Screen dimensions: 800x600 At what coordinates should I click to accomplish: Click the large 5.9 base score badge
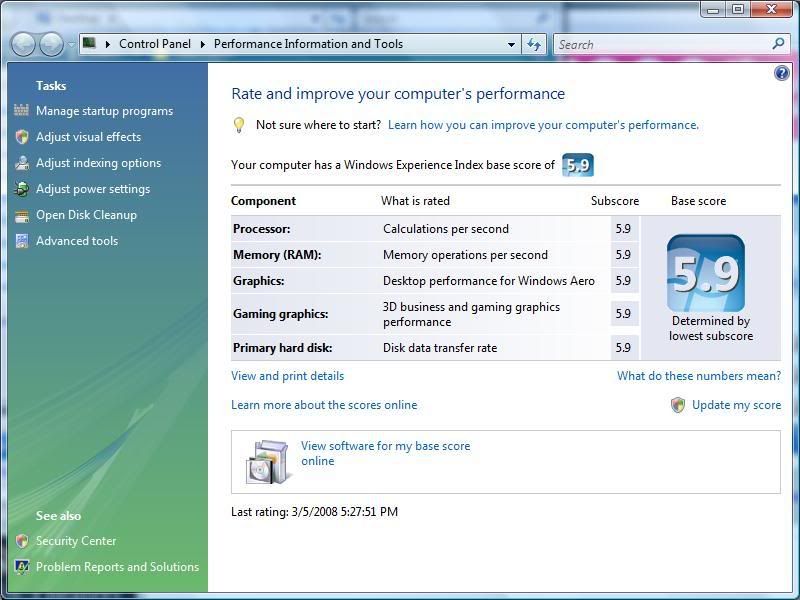[x=706, y=273]
